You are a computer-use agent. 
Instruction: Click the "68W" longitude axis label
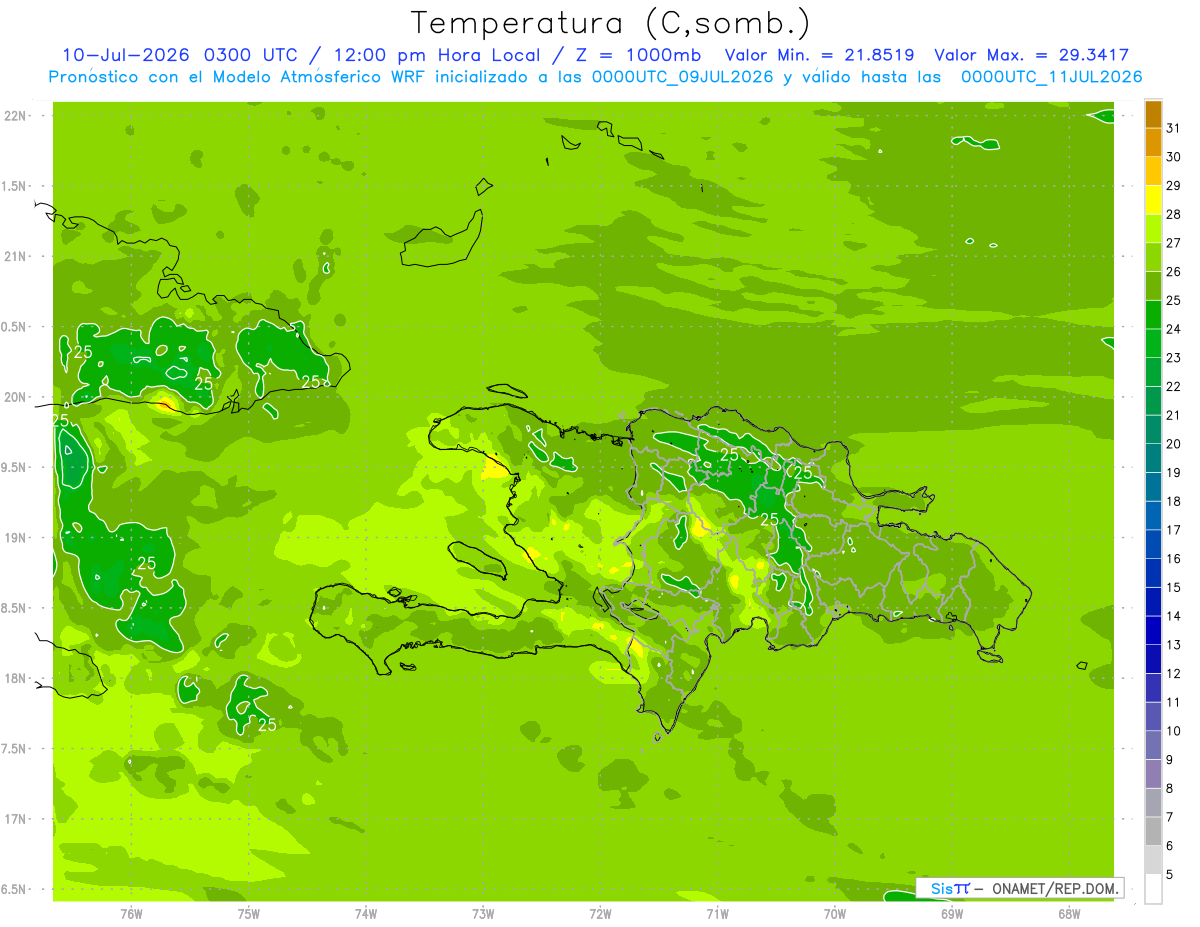pos(1068,914)
